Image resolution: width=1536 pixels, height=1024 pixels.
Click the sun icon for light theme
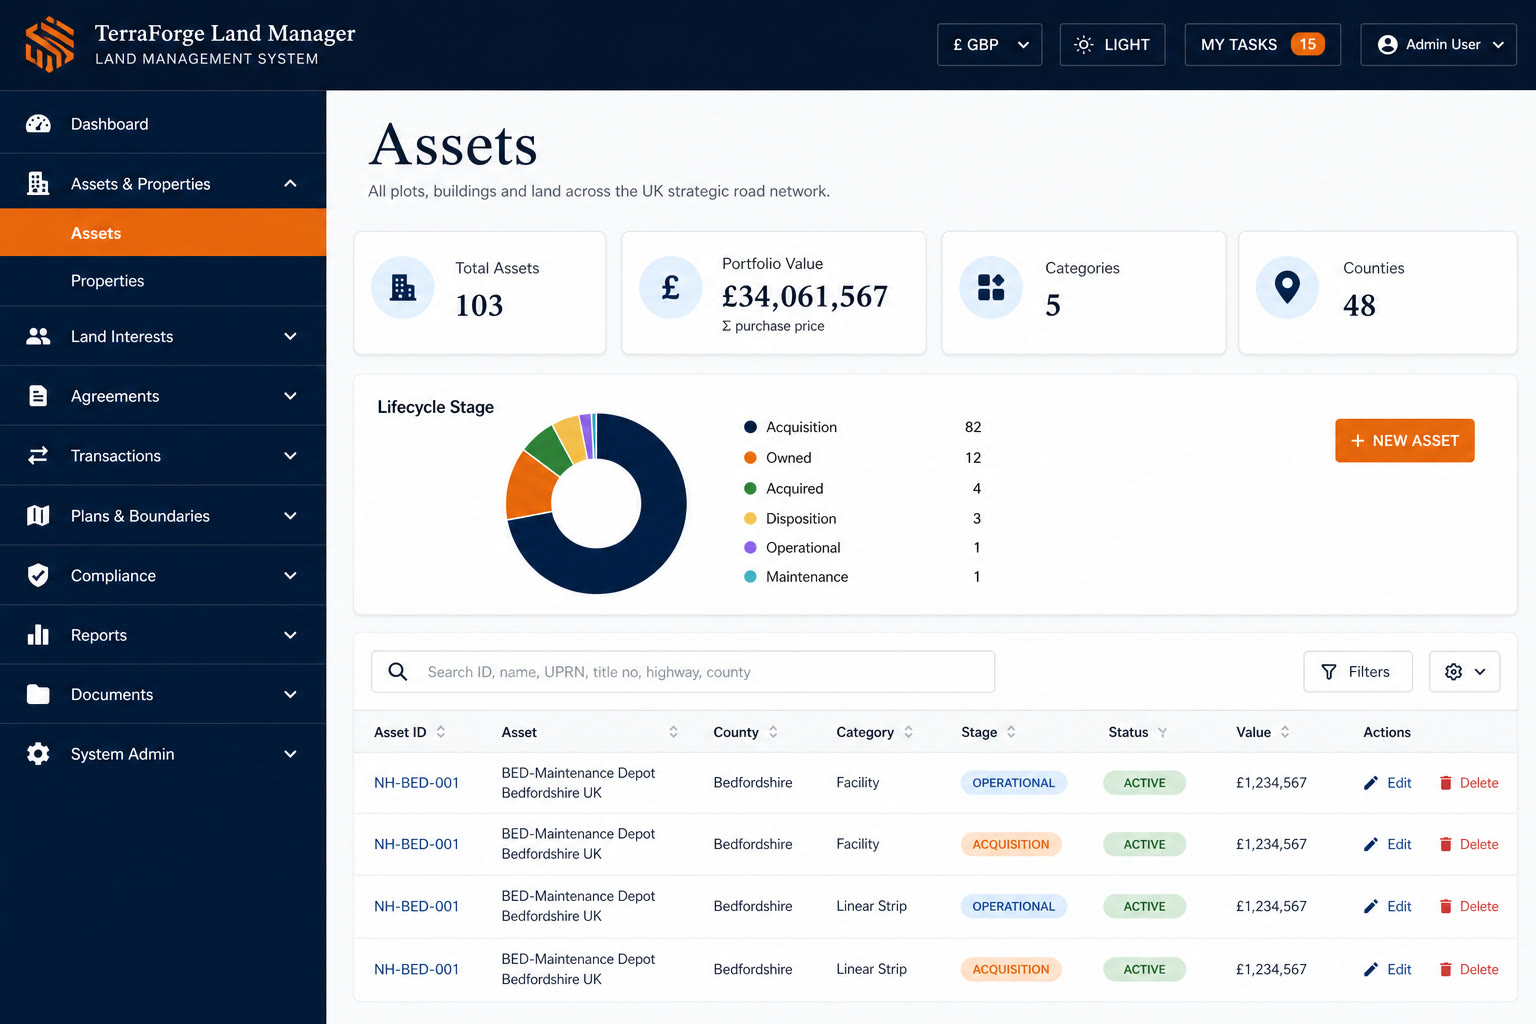coord(1083,44)
